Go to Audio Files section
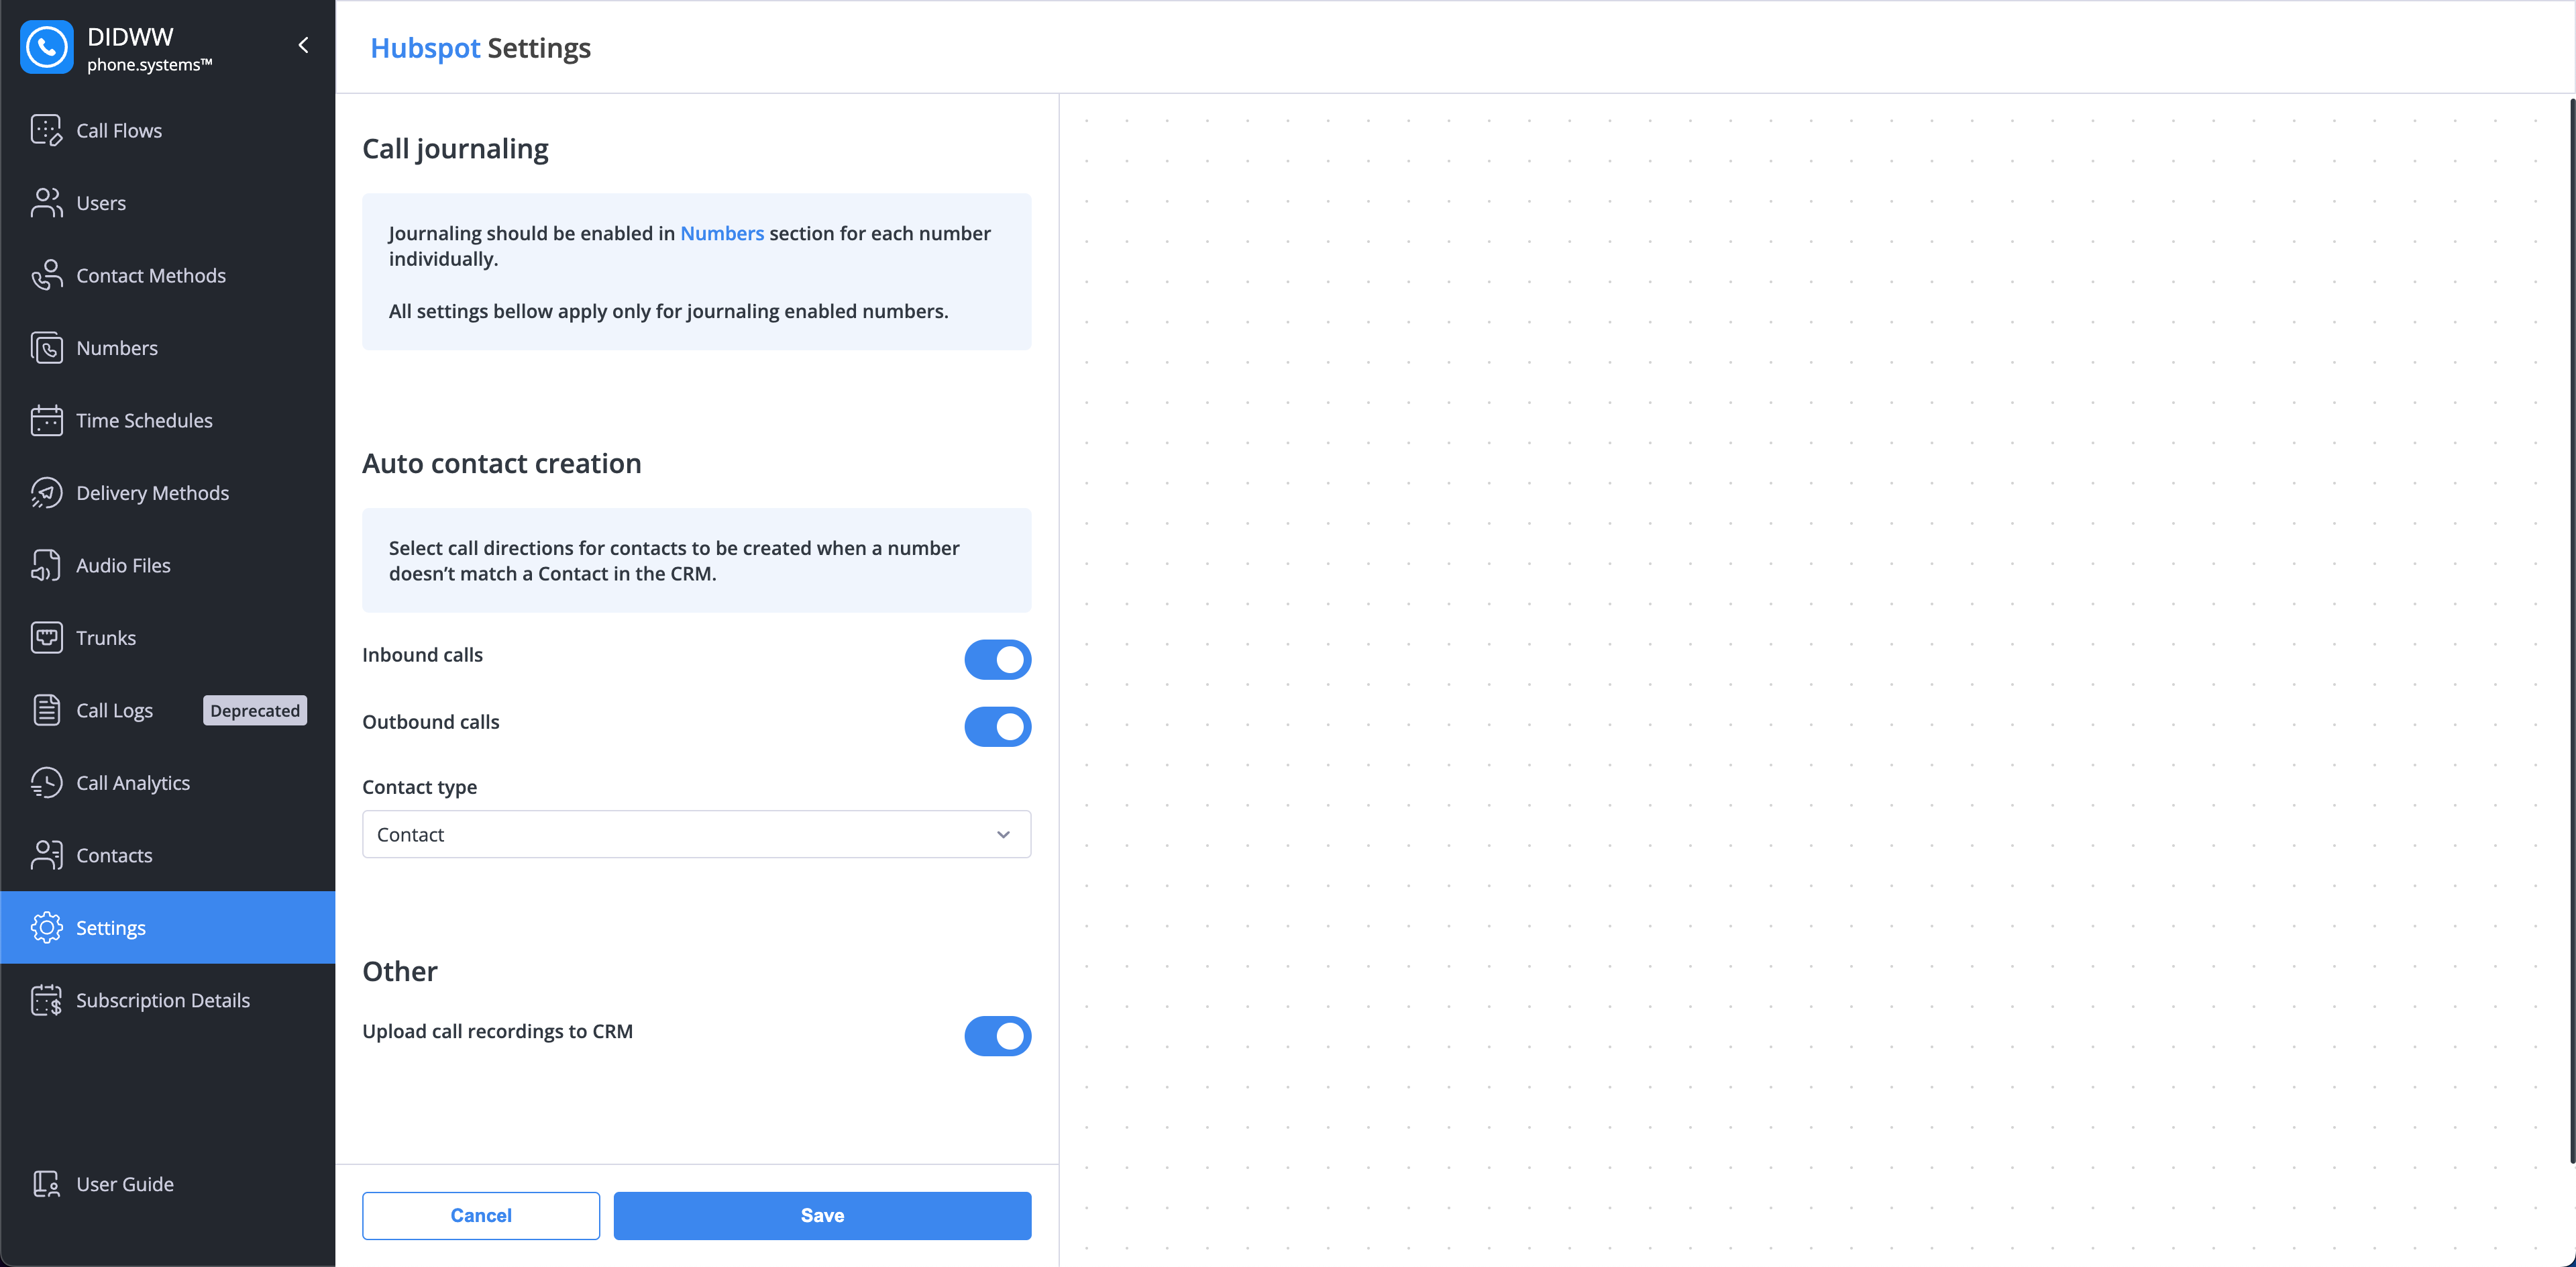Screen dimensions: 2576x1267 click(167, 565)
